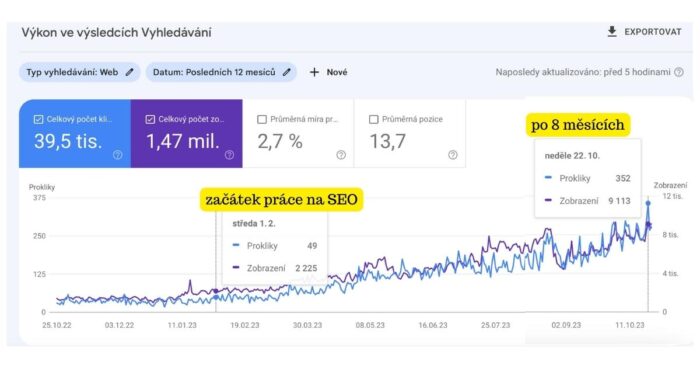Add a new filter with Nové
Screen dimensions: 700x368
click(x=328, y=72)
